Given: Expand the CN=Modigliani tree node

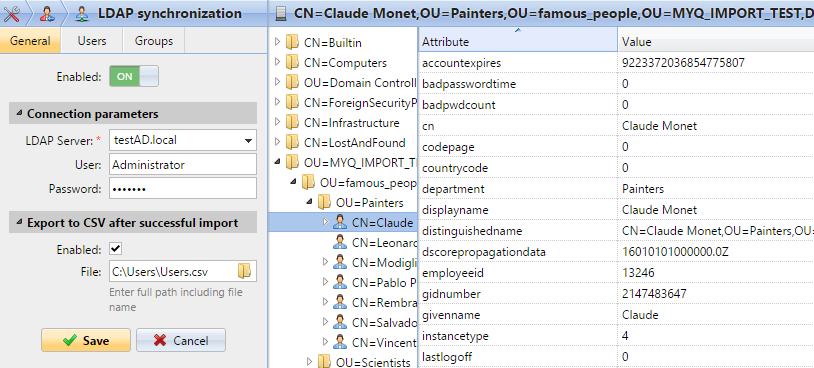Looking at the screenshot, I should (325, 261).
